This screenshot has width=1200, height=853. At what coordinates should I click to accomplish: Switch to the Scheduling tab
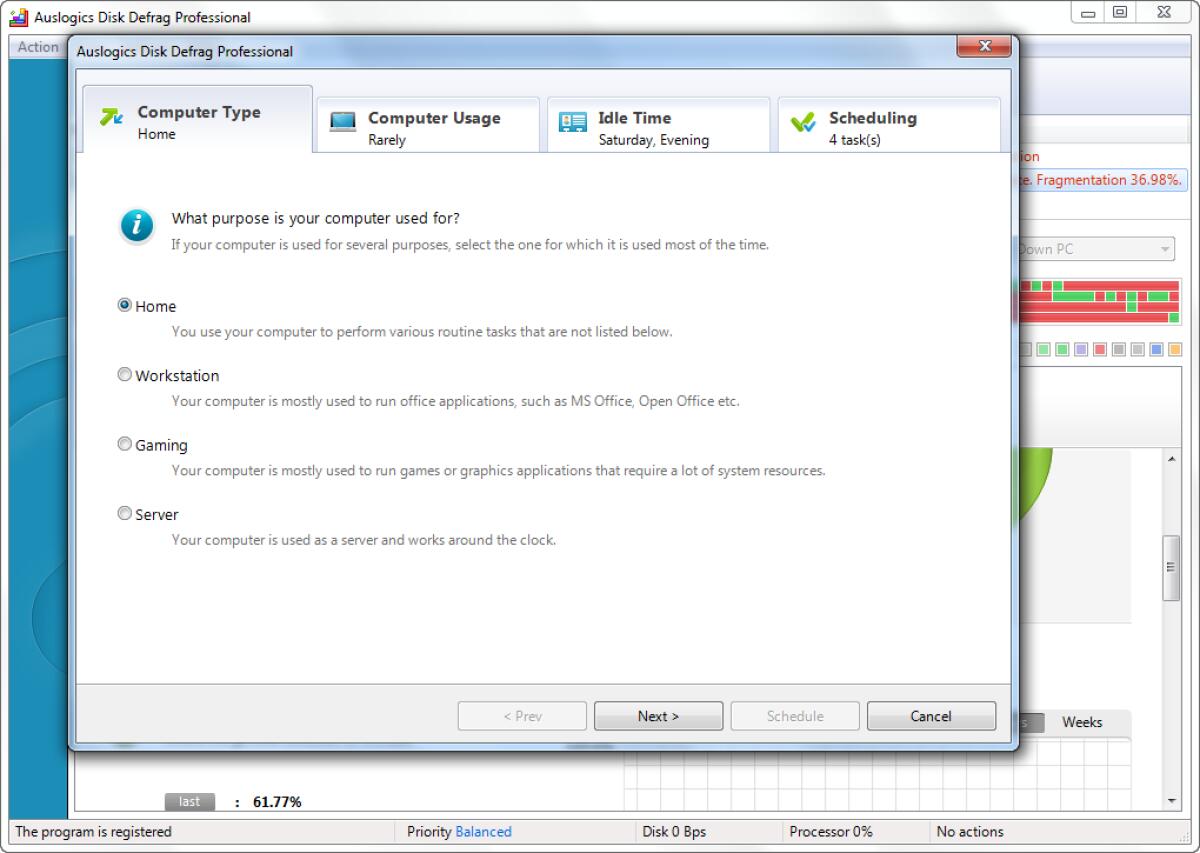coord(888,124)
